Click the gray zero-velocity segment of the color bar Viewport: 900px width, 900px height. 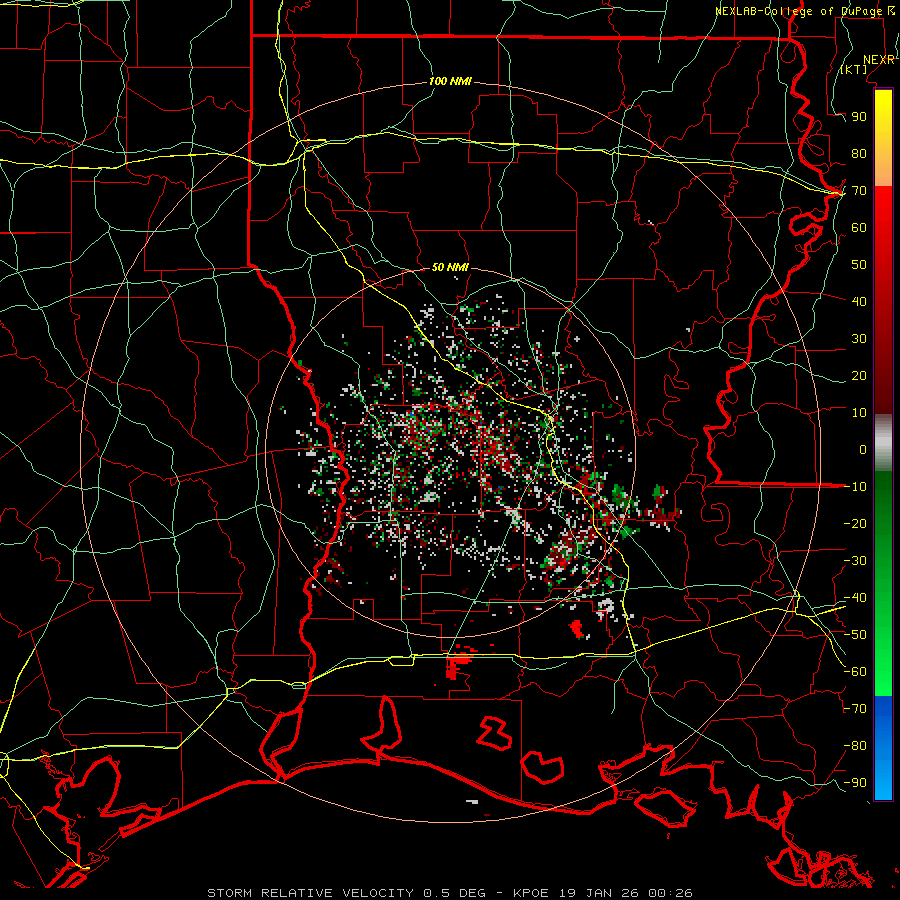coord(883,442)
